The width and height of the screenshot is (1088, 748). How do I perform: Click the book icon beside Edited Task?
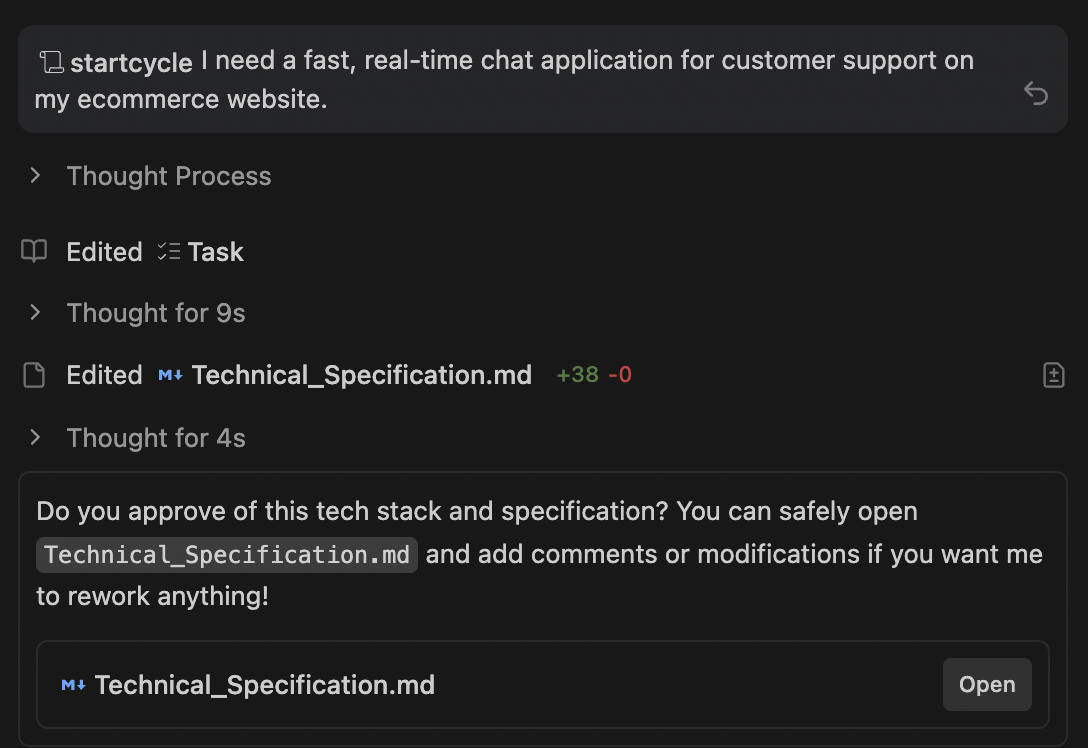pos(34,251)
